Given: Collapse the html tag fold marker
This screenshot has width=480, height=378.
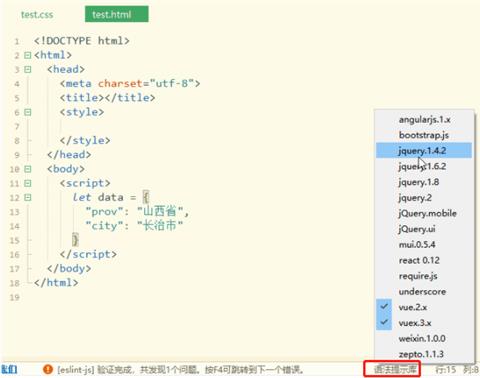Looking at the screenshot, I should (28, 55).
